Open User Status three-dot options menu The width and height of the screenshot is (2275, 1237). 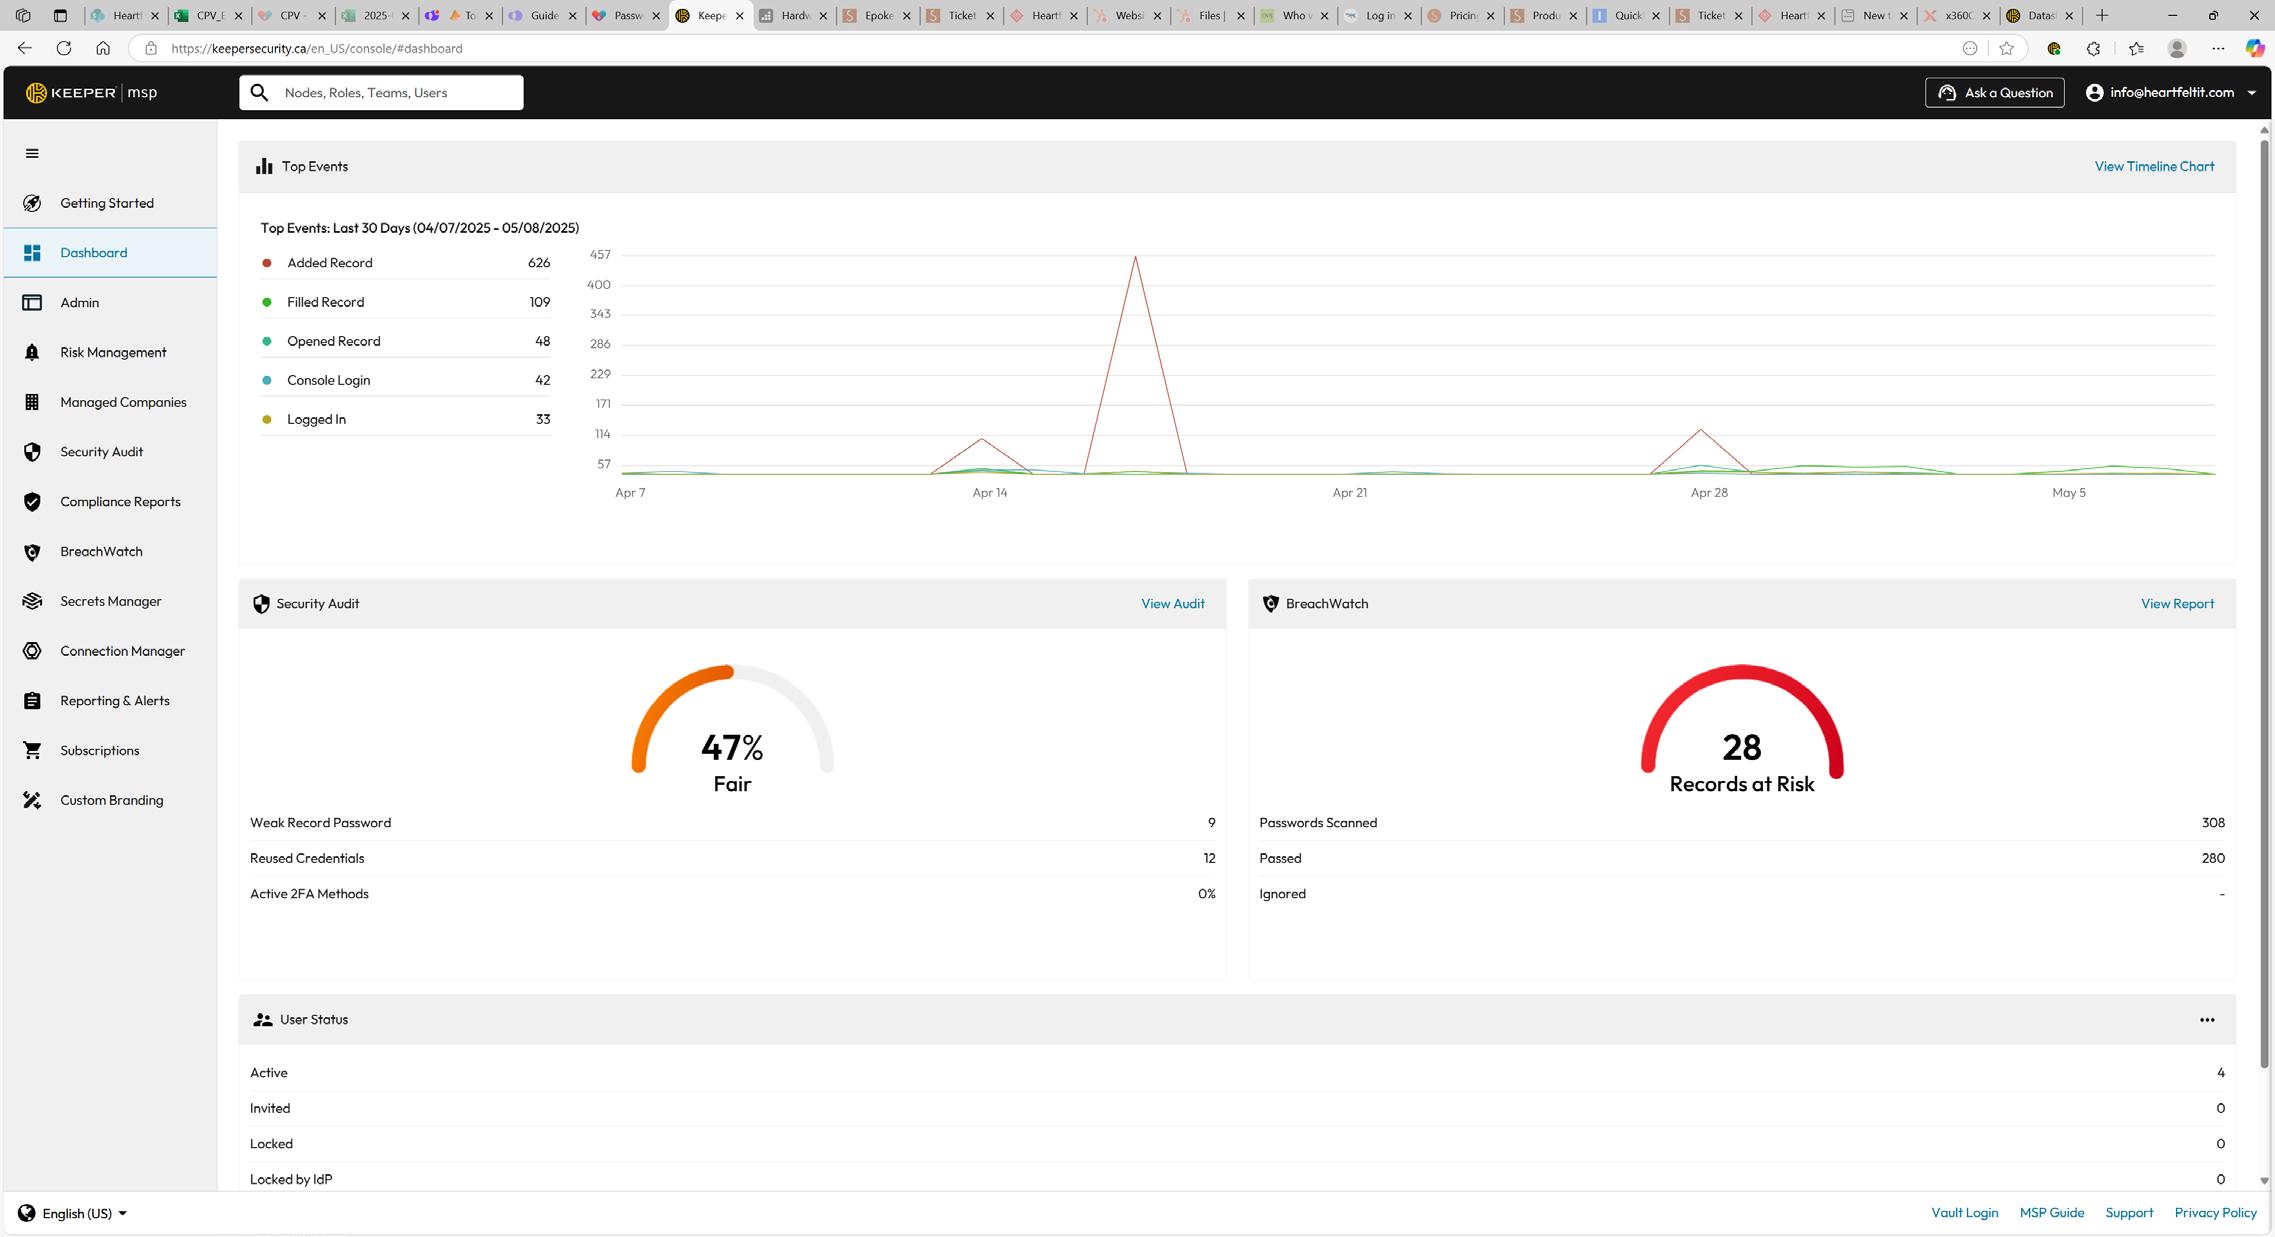coord(2207,1020)
